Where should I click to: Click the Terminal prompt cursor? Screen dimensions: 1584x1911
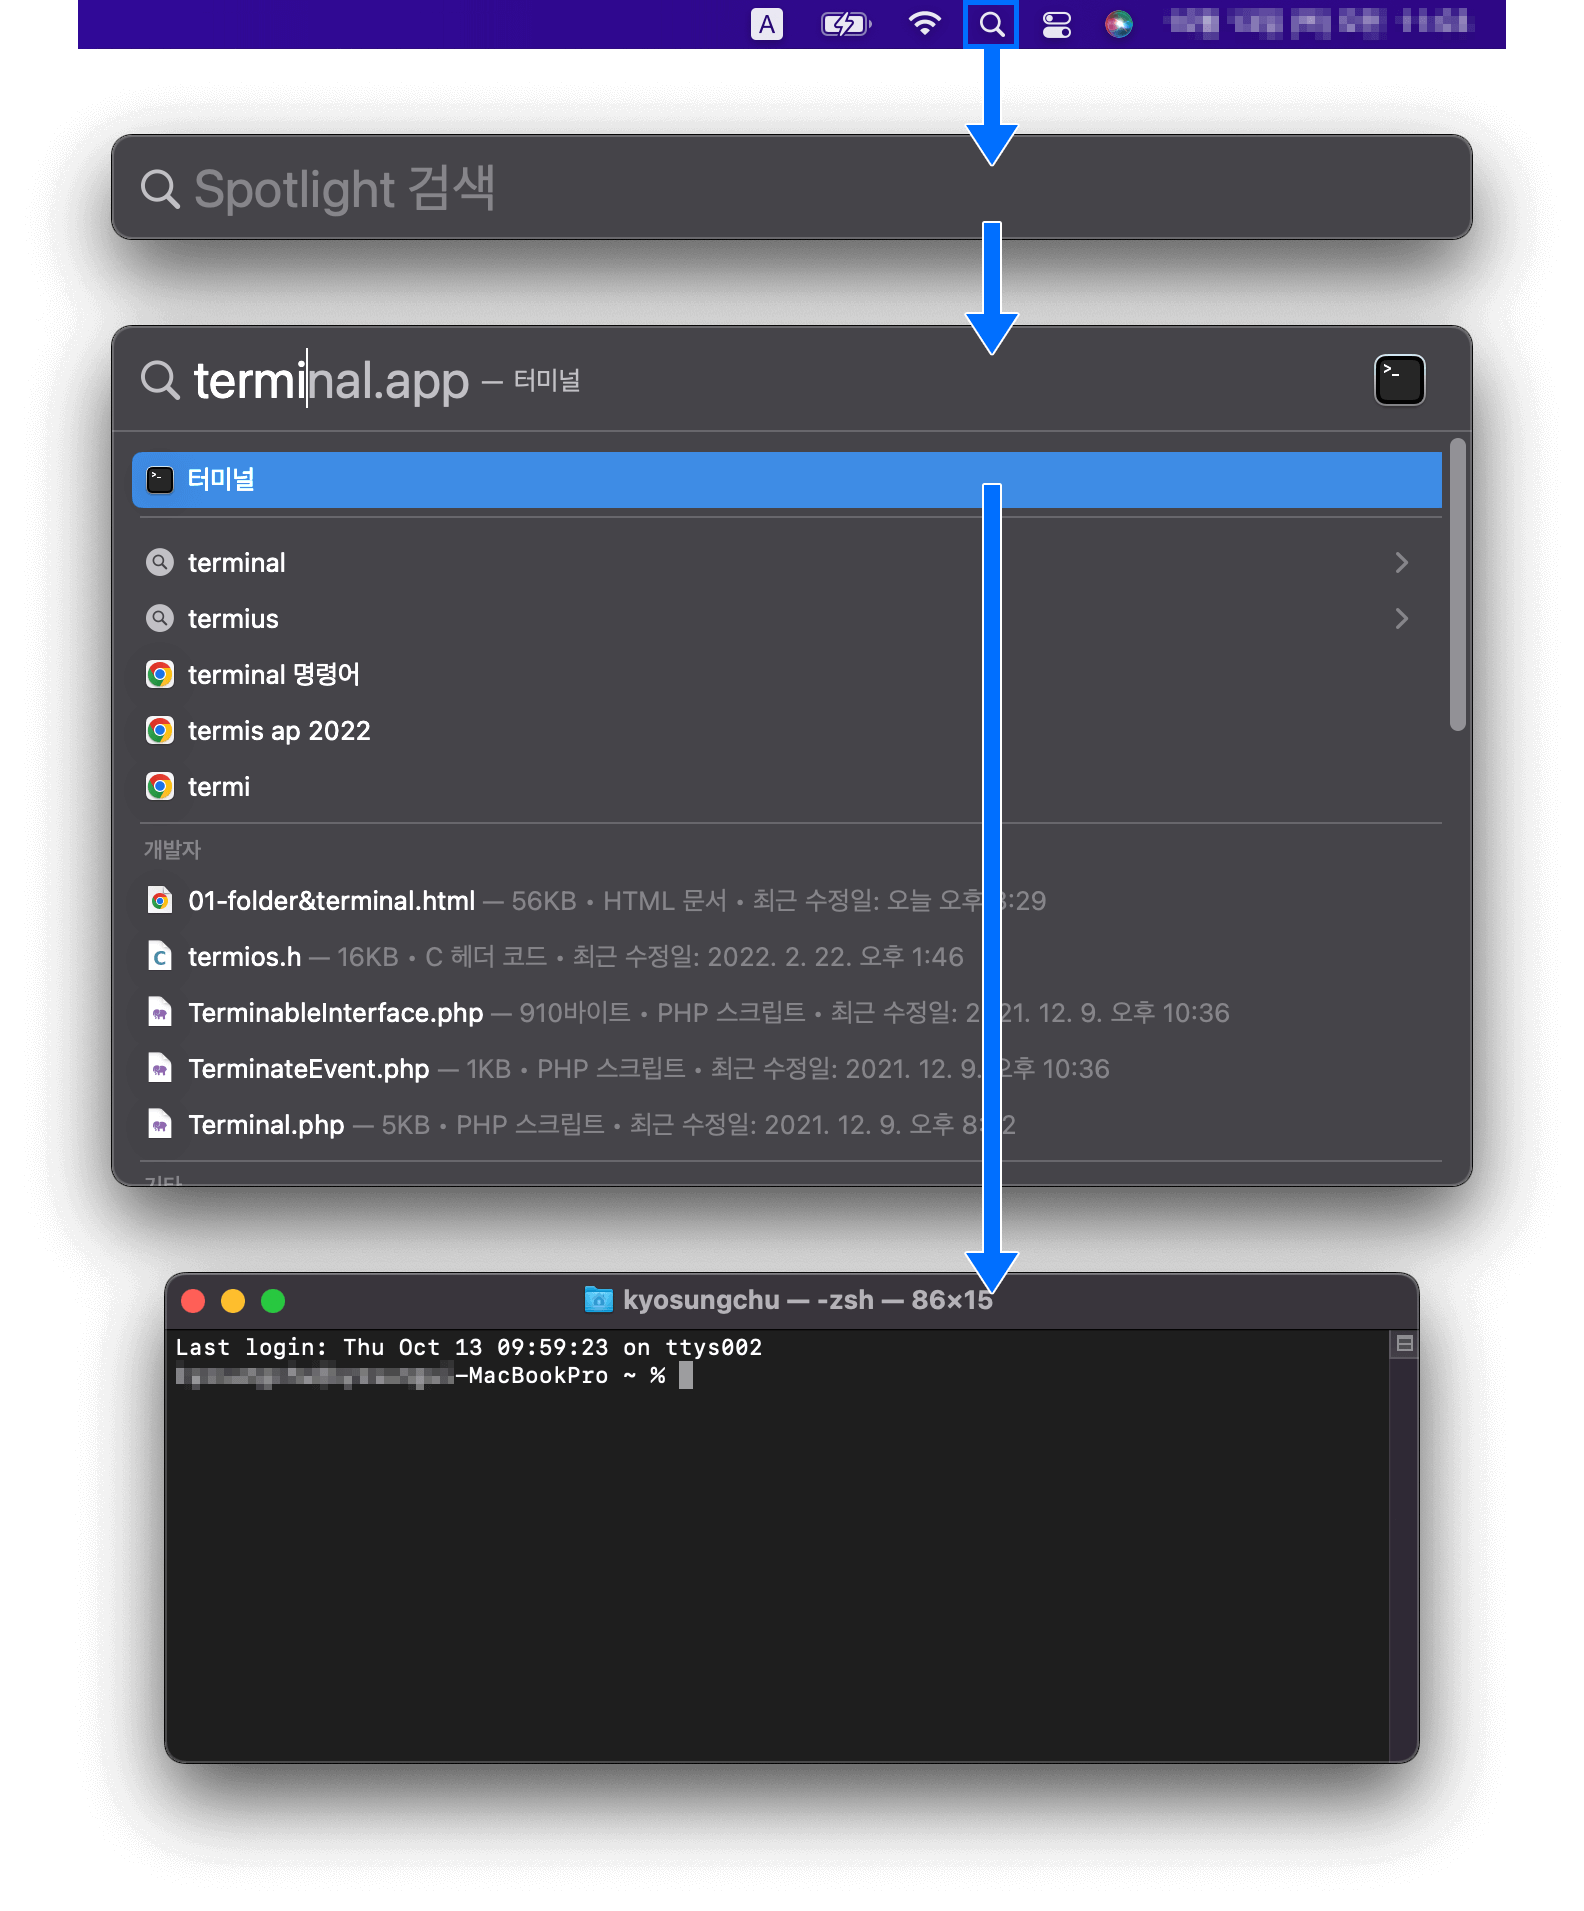click(x=686, y=1375)
